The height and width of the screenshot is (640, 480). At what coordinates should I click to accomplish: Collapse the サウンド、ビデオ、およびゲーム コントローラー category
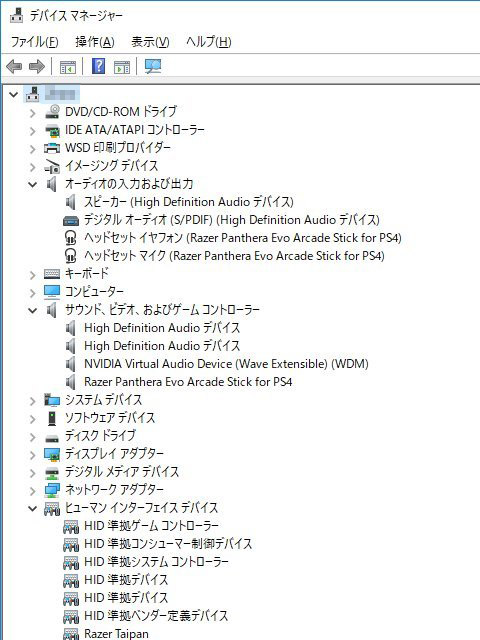tap(32, 311)
